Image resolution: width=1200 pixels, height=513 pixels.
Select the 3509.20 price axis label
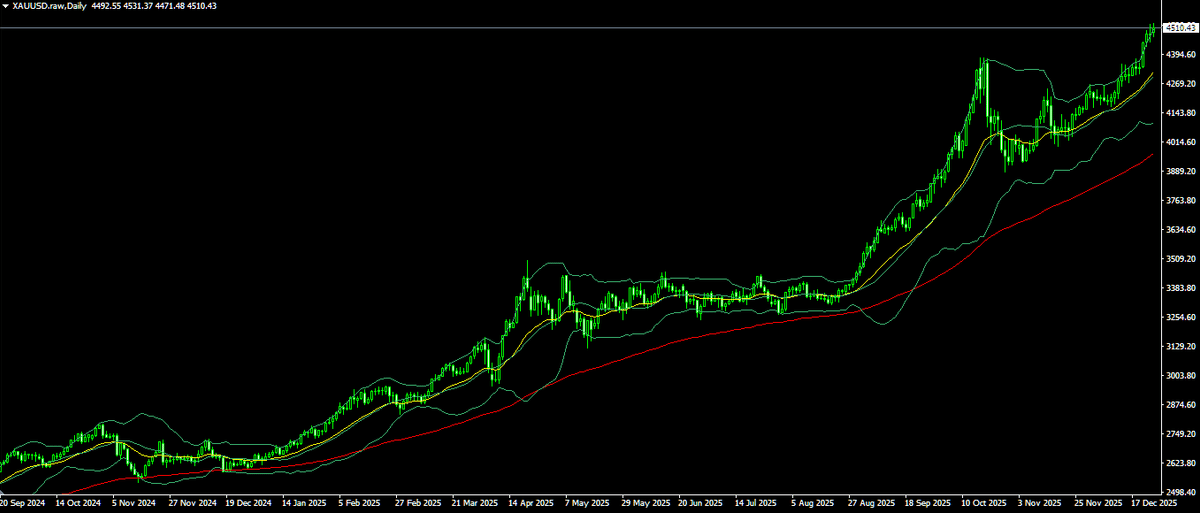pos(1181,259)
